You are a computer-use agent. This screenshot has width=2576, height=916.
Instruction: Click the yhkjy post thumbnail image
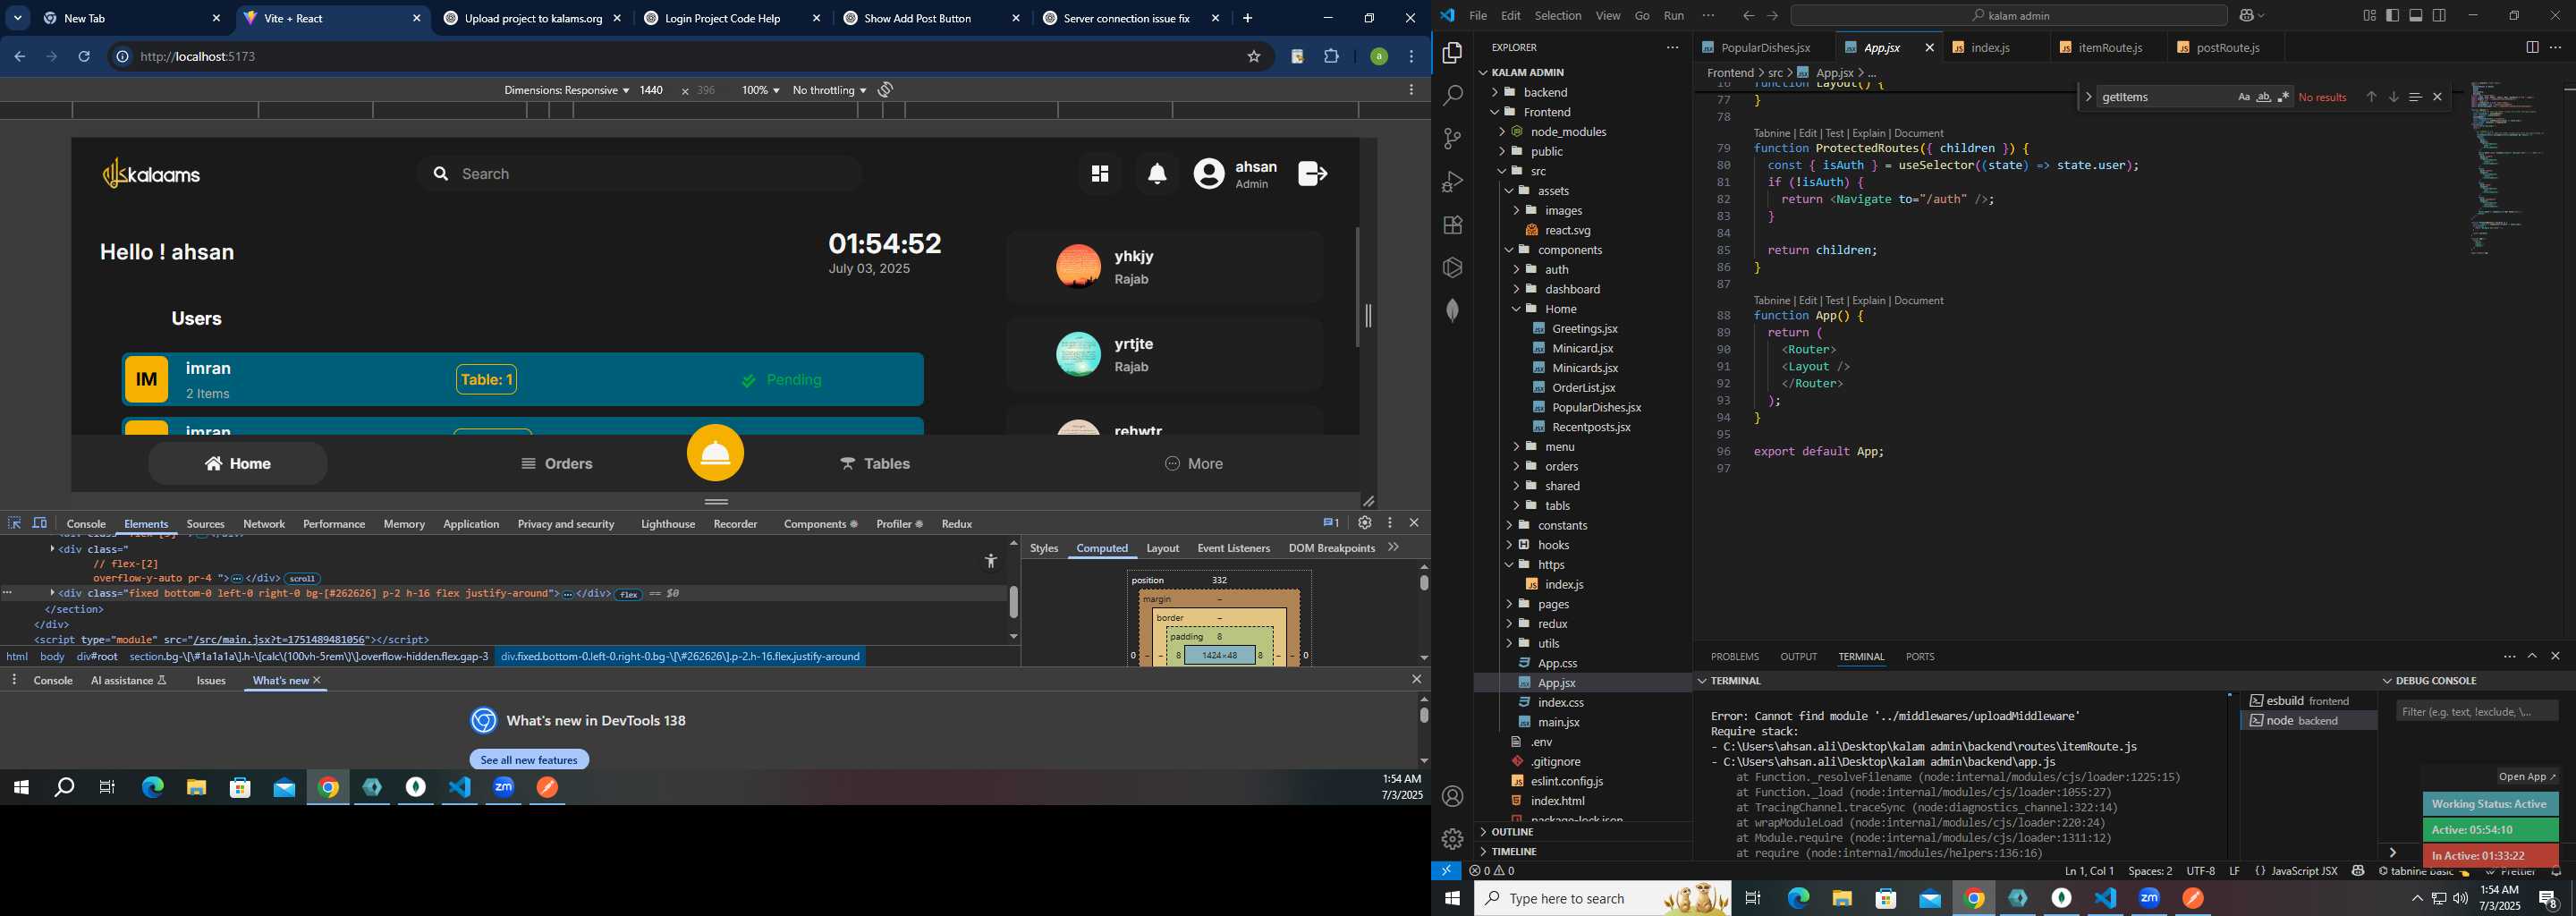[x=1078, y=267]
